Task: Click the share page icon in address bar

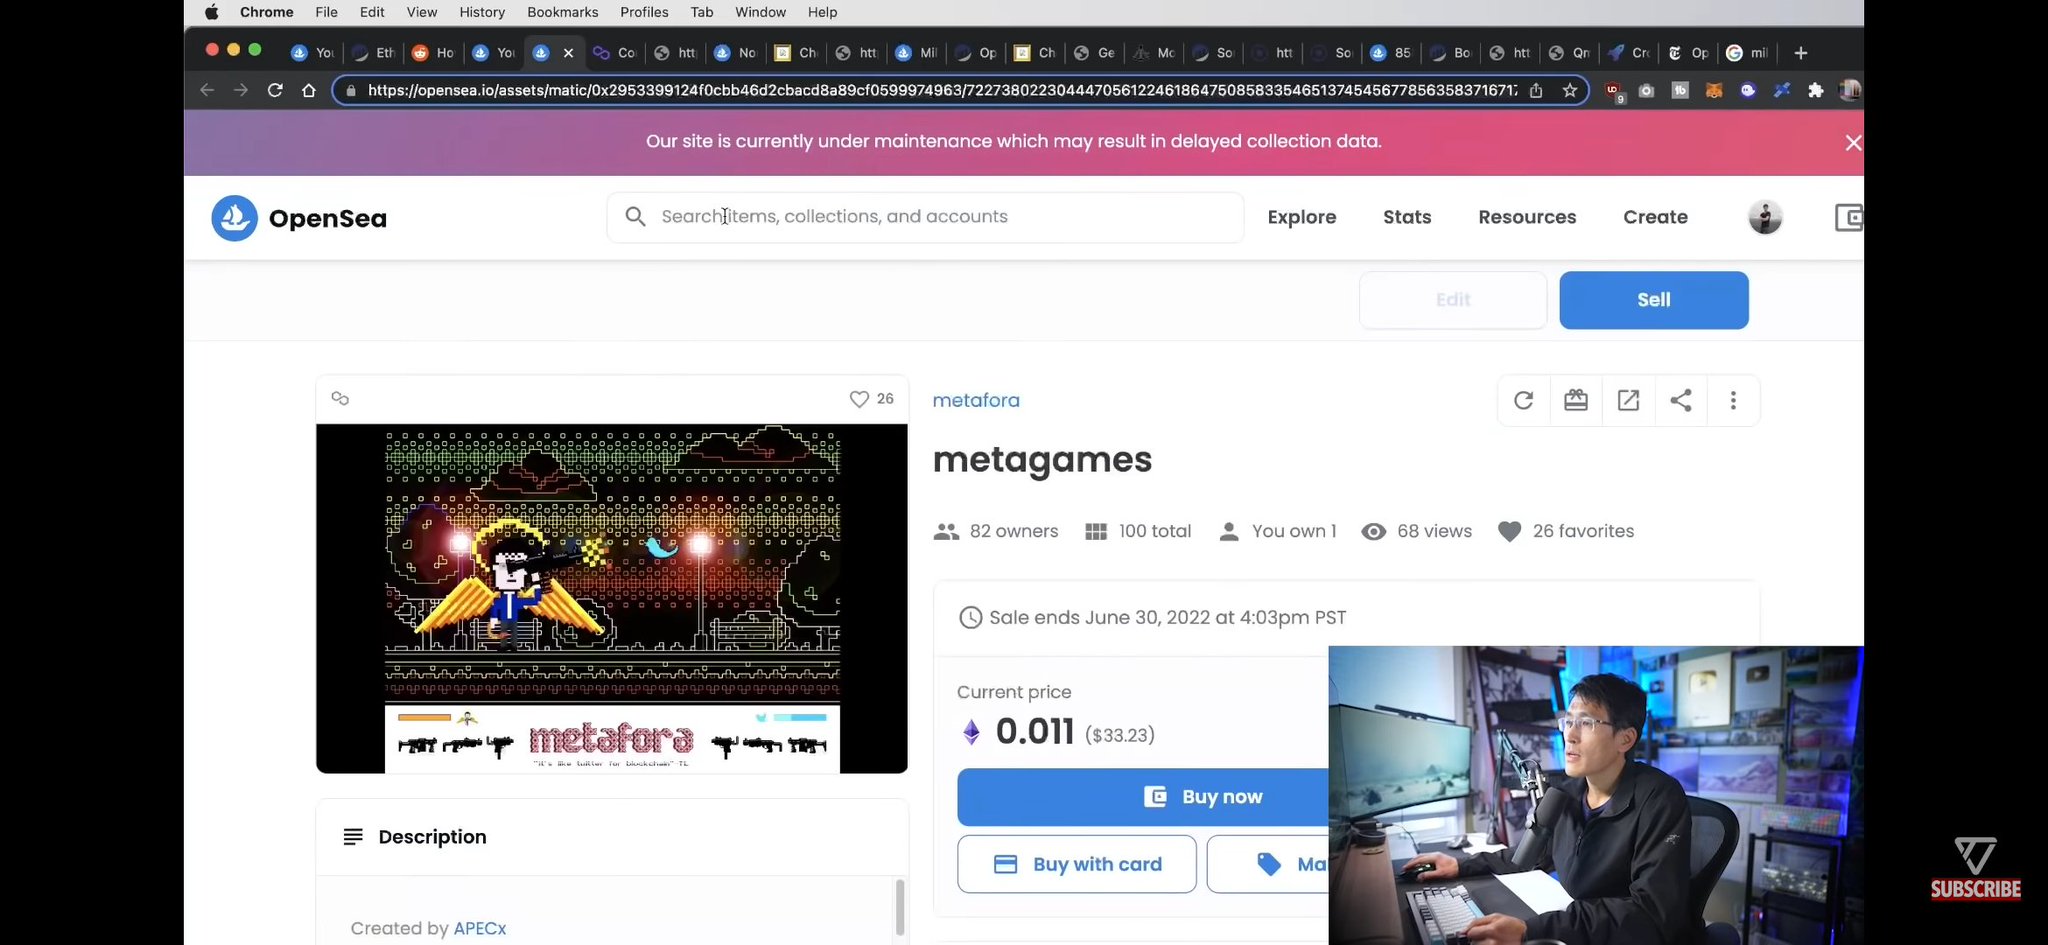Action: click(1536, 90)
